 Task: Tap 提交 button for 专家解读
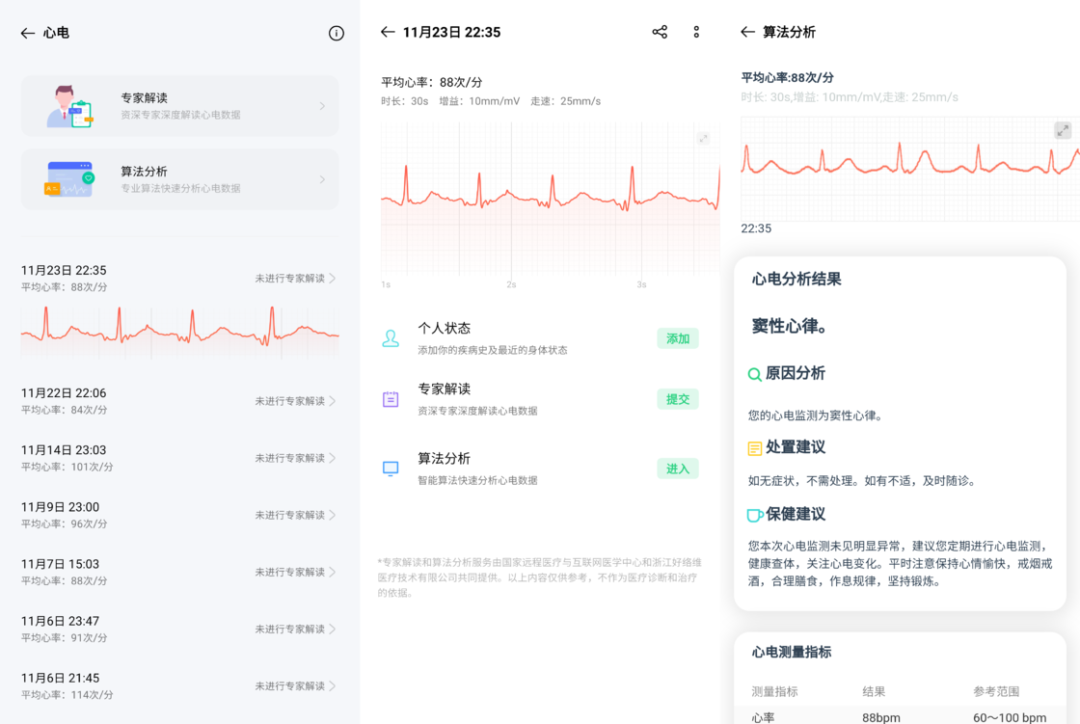point(678,399)
